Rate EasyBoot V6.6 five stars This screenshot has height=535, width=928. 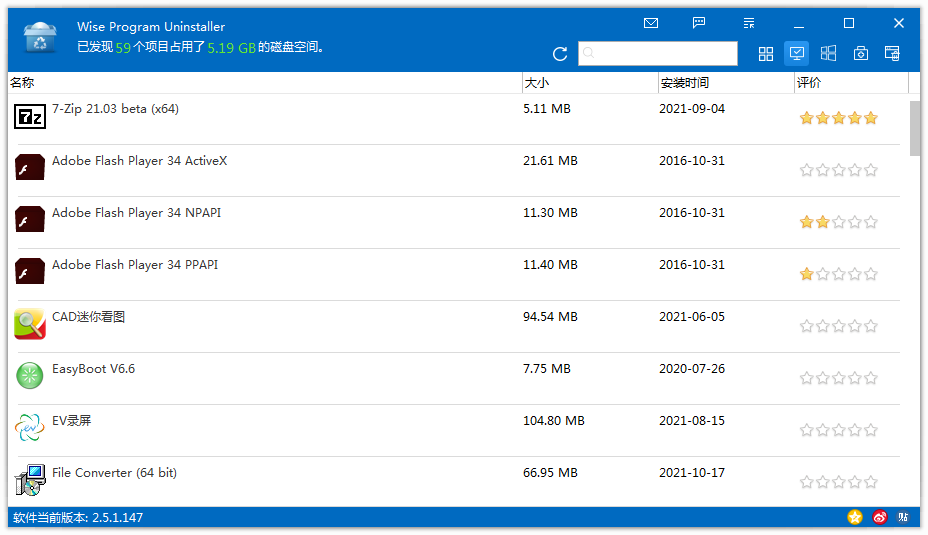coord(871,378)
